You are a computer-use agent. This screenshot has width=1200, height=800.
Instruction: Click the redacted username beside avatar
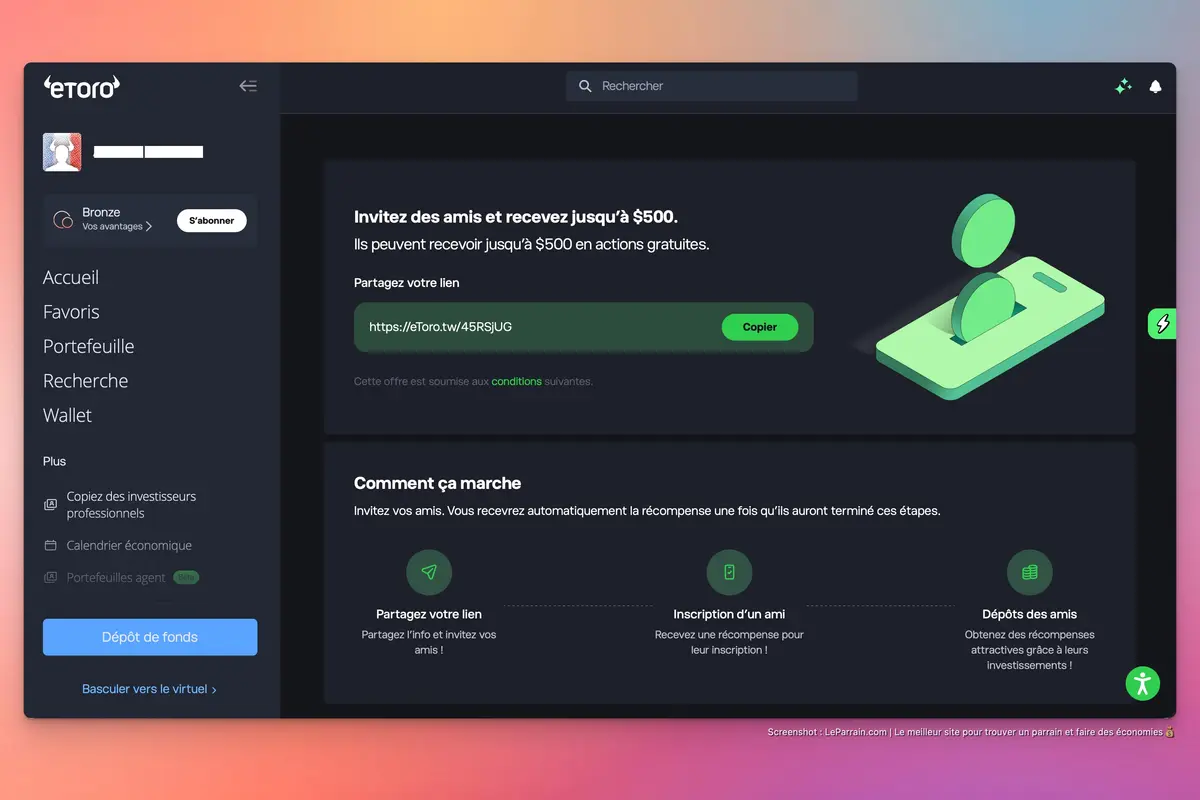(148, 152)
